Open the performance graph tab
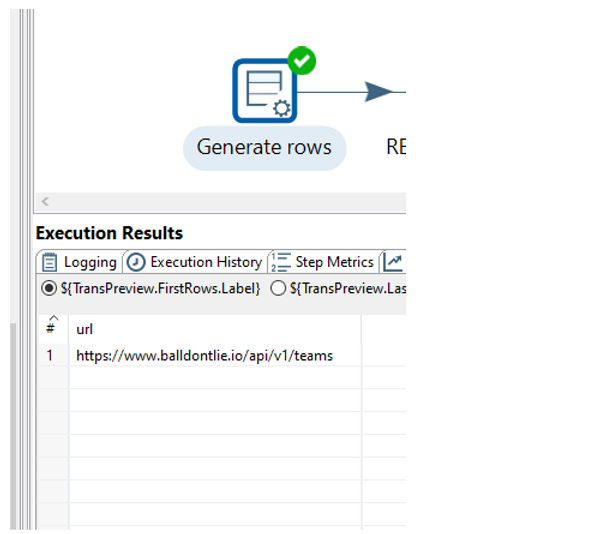Image resolution: width=594 pixels, height=534 pixels. click(393, 262)
